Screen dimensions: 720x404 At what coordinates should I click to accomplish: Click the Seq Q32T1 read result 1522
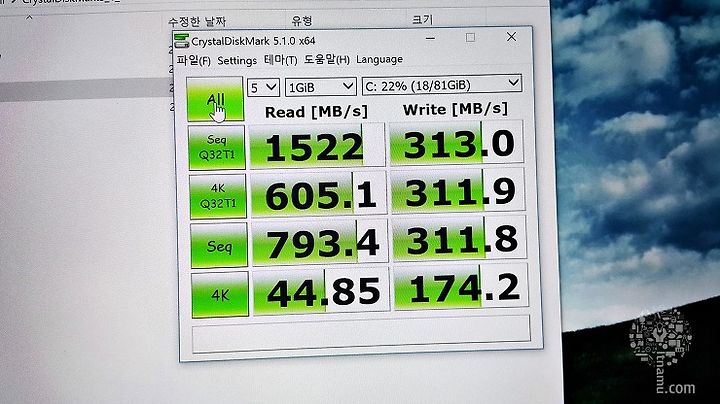tap(317, 146)
